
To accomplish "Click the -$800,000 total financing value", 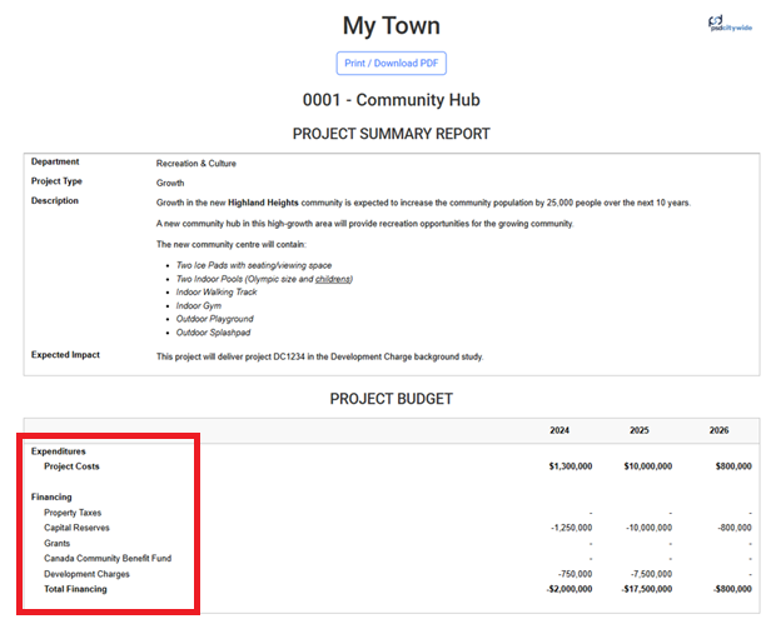I will click(733, 589).
